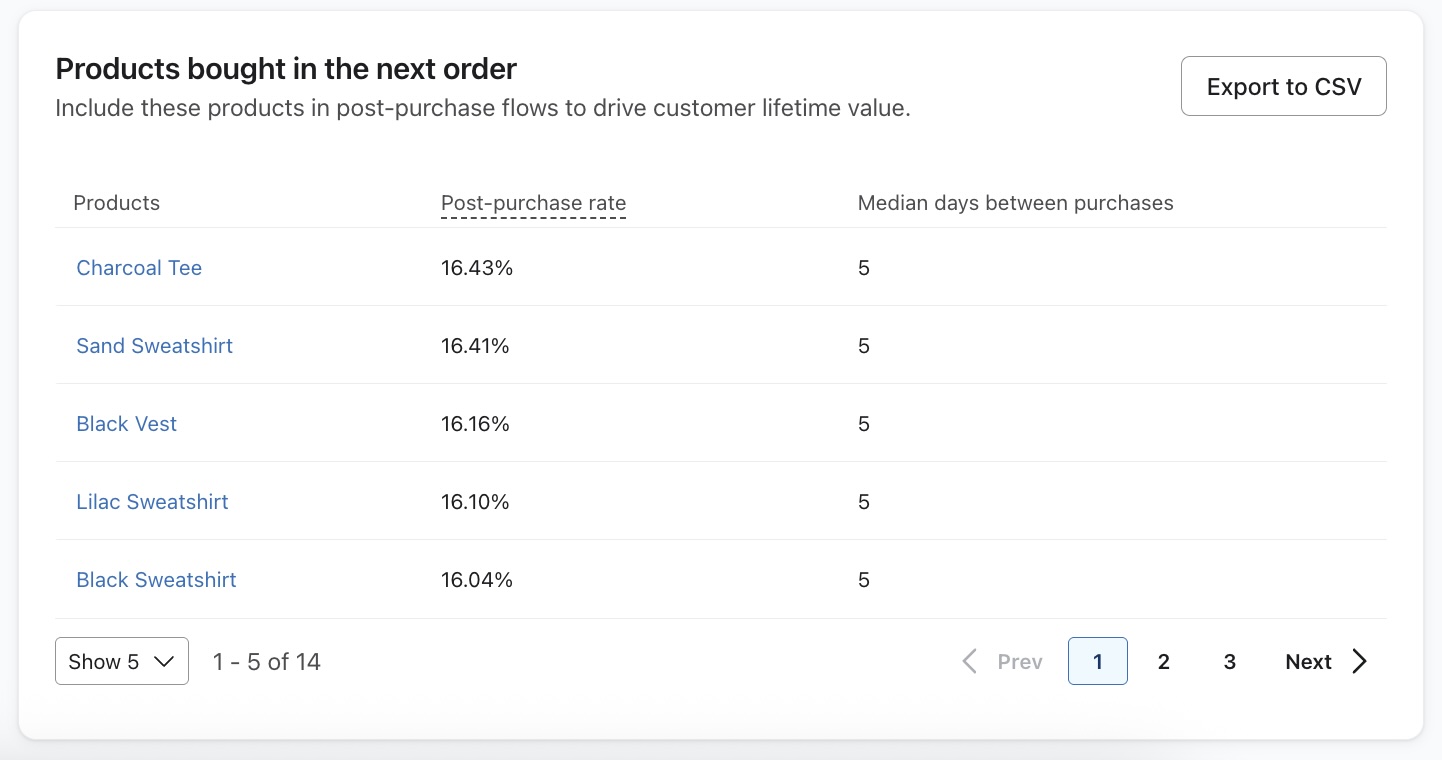
Task: Open the Sand Sweatshirt product link
Action: 154,346
